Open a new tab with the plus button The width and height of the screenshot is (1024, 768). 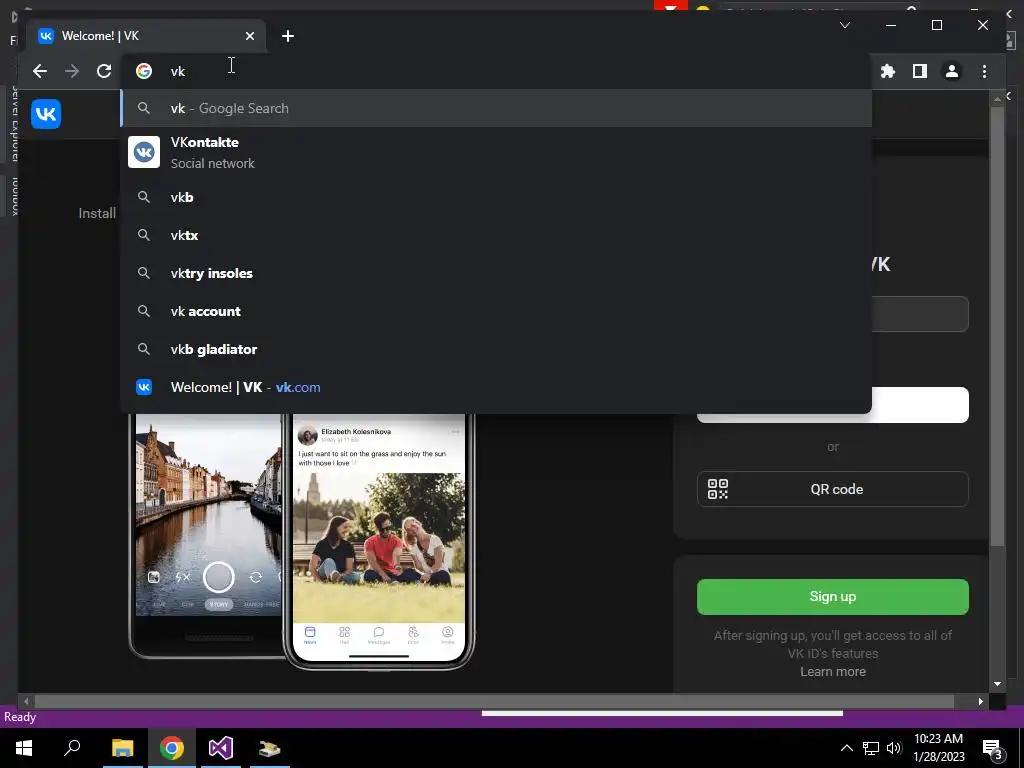click(287, 36)
